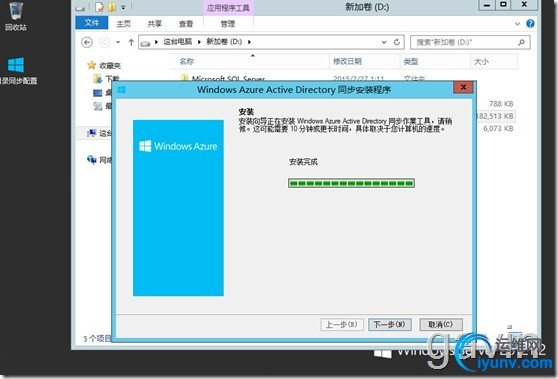Click the 这台电脑 breadcrumb segment
Viewport: 558px width, 379px height.
178,42
